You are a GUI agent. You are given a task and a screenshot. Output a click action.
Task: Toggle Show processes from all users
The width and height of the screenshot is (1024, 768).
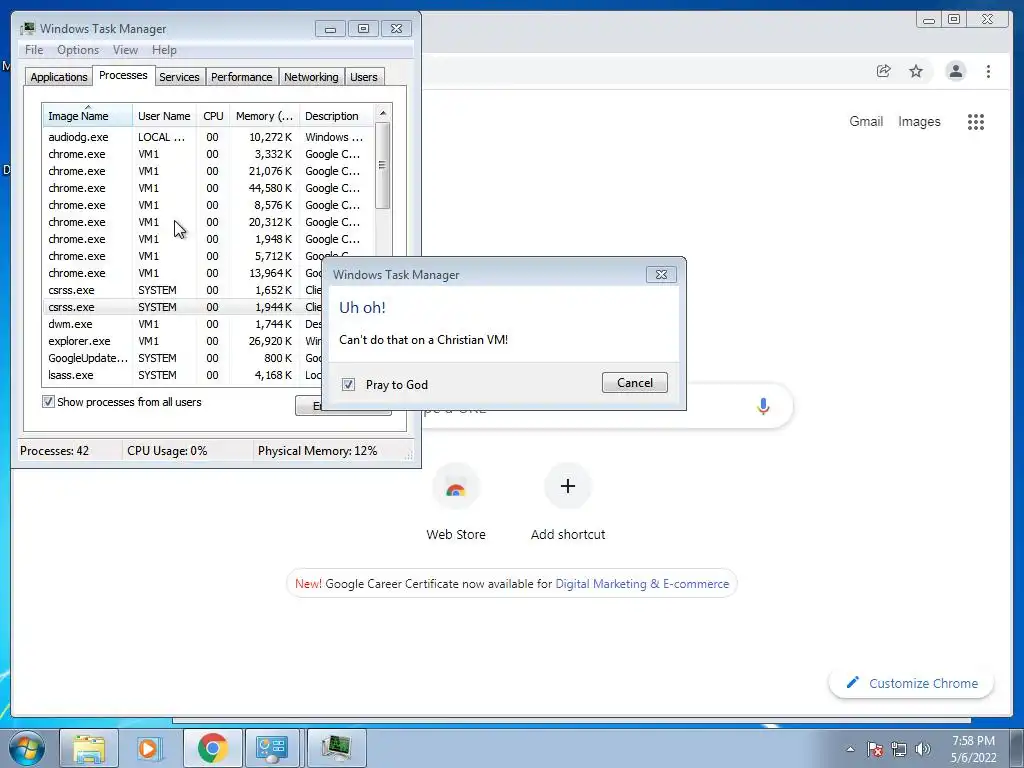(48, 402)
